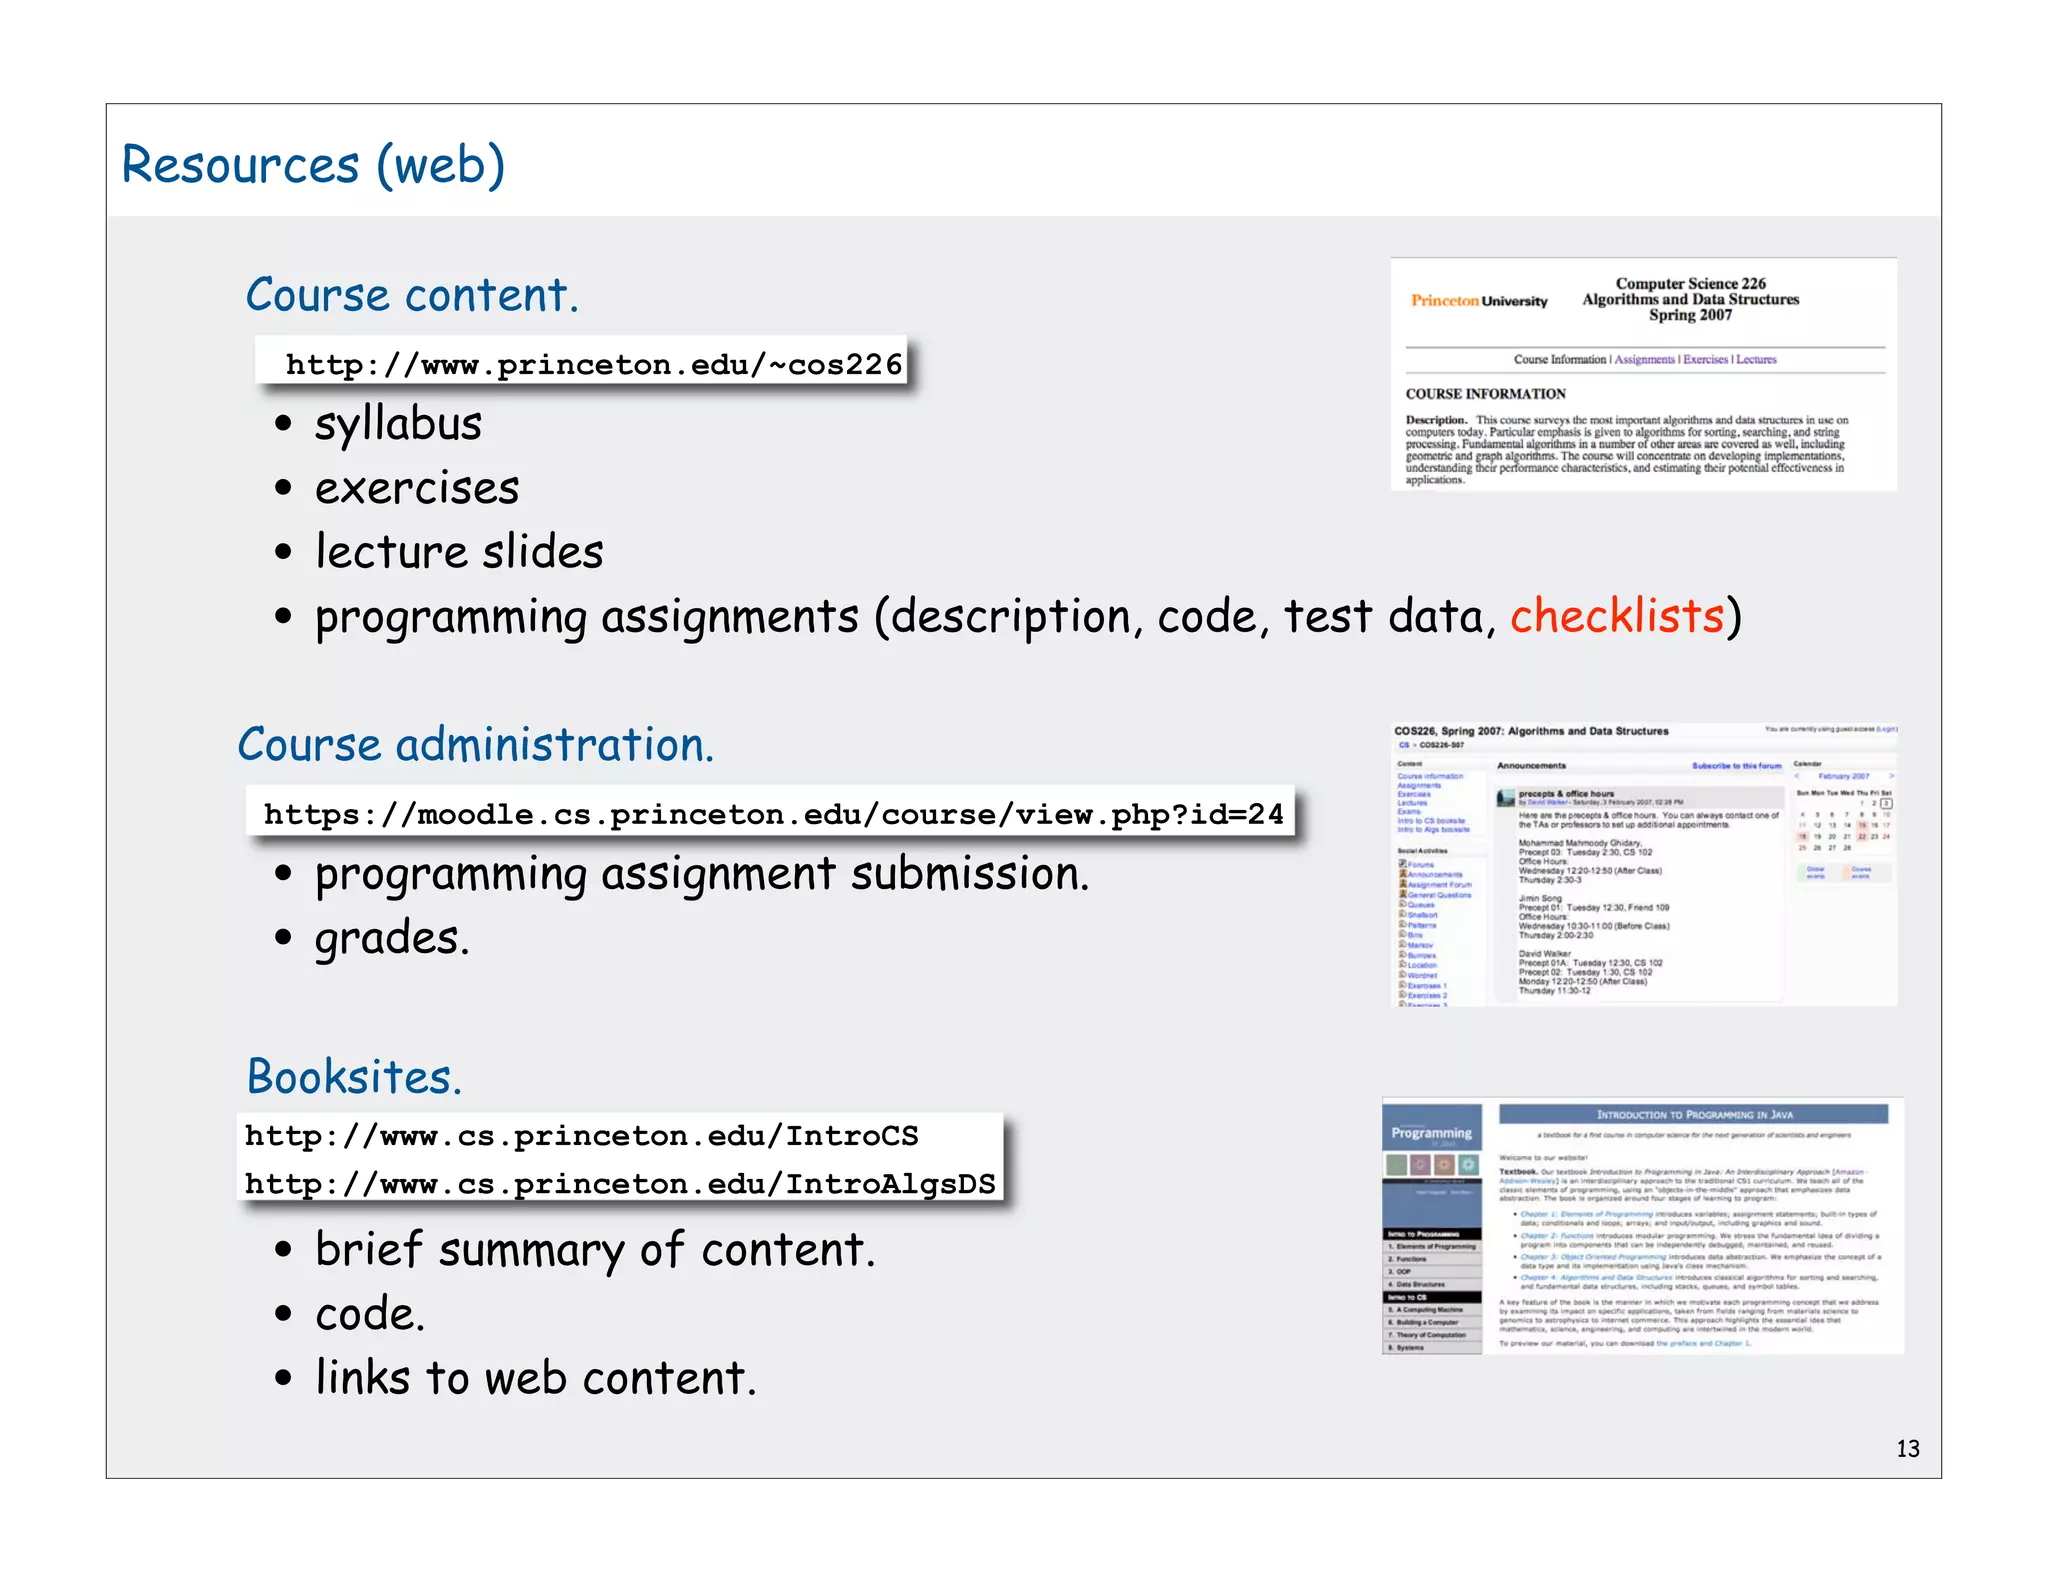Screen dimensions: 2048x1582
Task: Click 'Princeton University' logo in course screenshot
Action: point(1478,301)
